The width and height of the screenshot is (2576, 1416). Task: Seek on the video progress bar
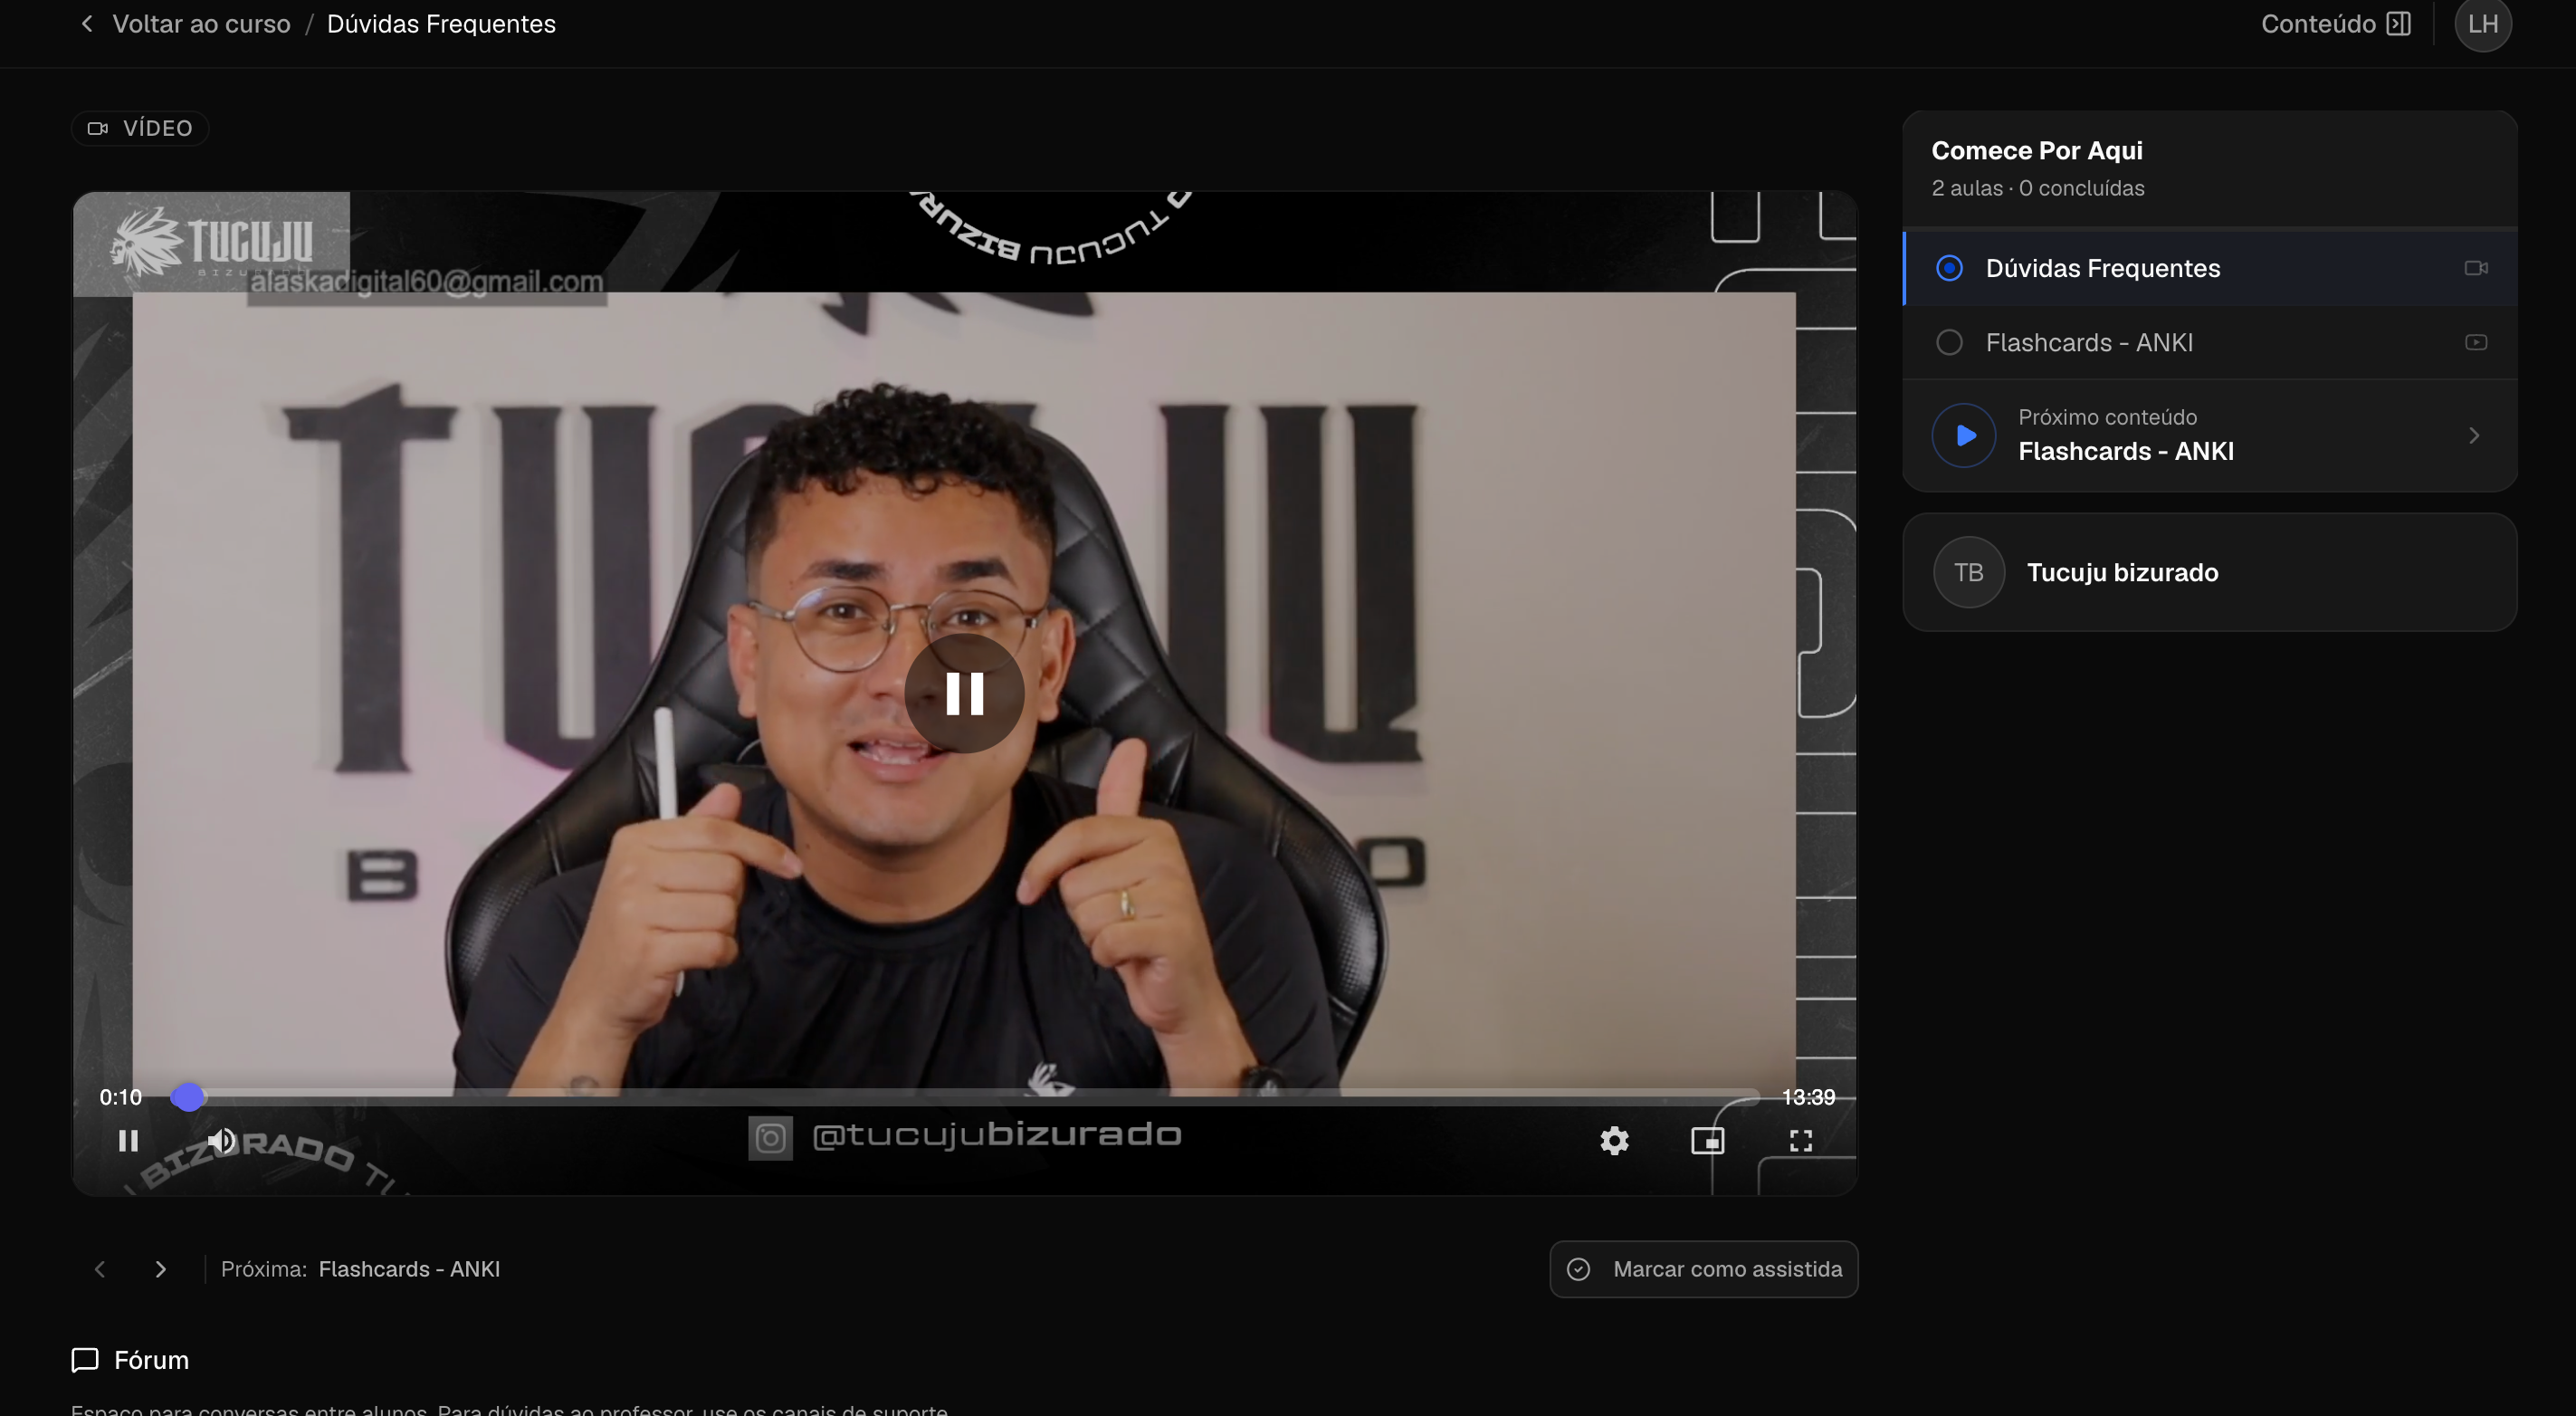click(965, 1097)
